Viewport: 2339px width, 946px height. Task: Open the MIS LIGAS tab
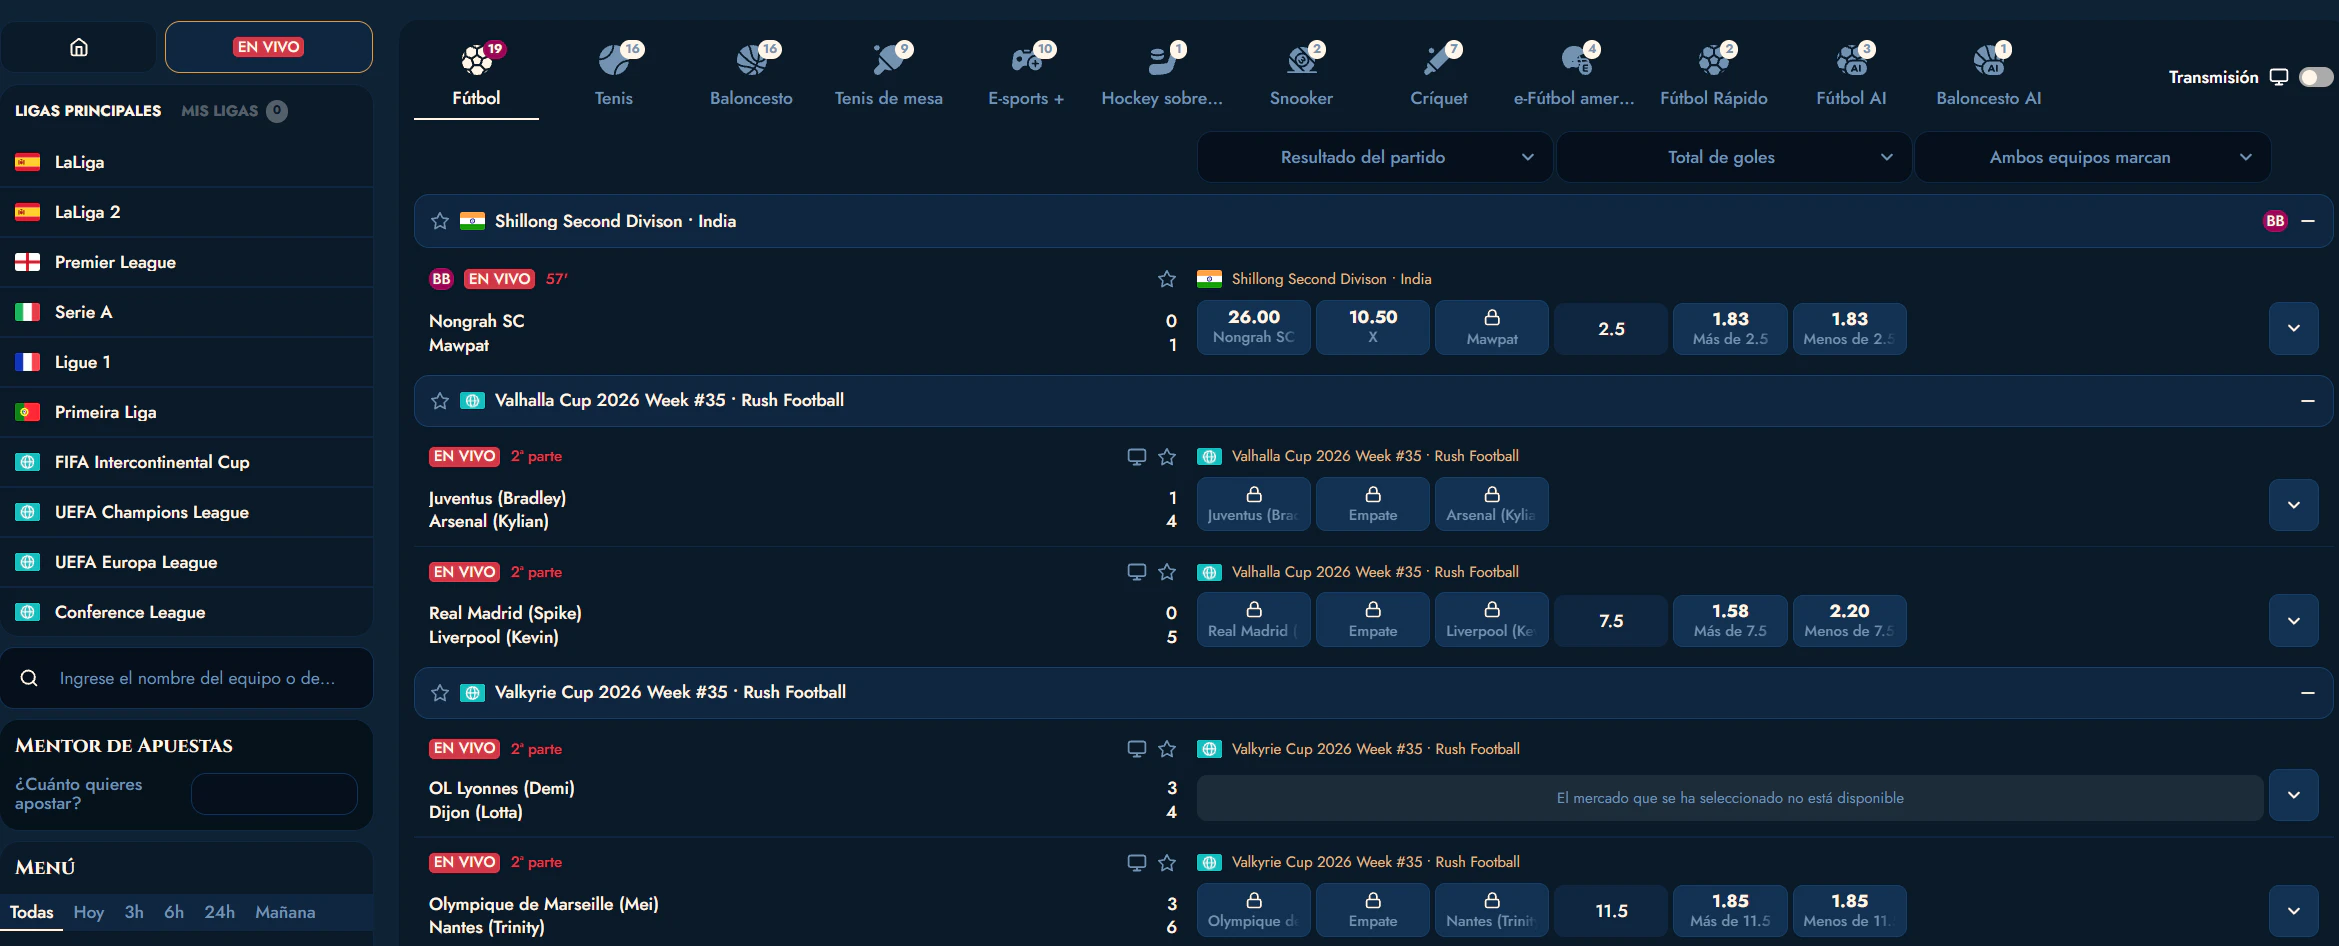tap(234, 111)
